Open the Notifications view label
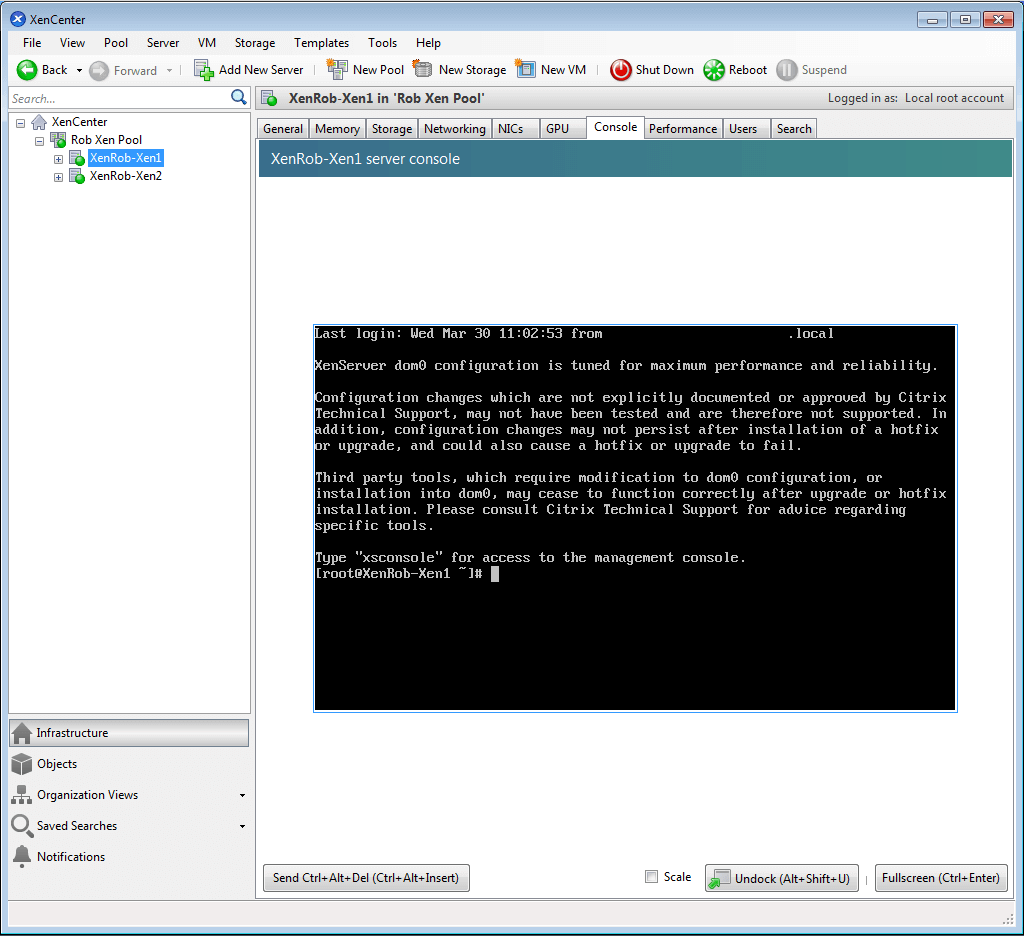The height and width of the screenshot is (936, 1024). 71,856
